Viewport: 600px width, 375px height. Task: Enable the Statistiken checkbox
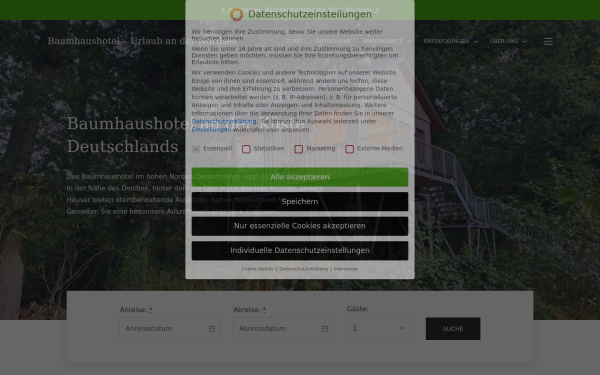(x=246, y=149)
